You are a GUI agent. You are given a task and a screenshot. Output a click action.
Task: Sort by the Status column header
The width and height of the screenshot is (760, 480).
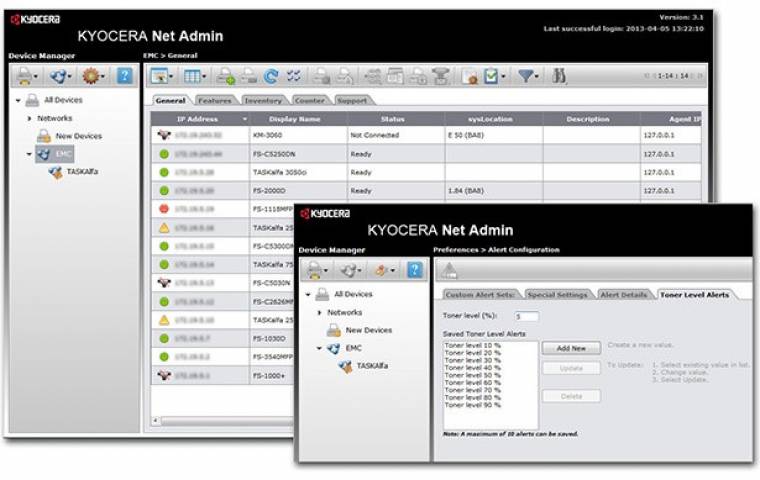(x=392, y=119)
